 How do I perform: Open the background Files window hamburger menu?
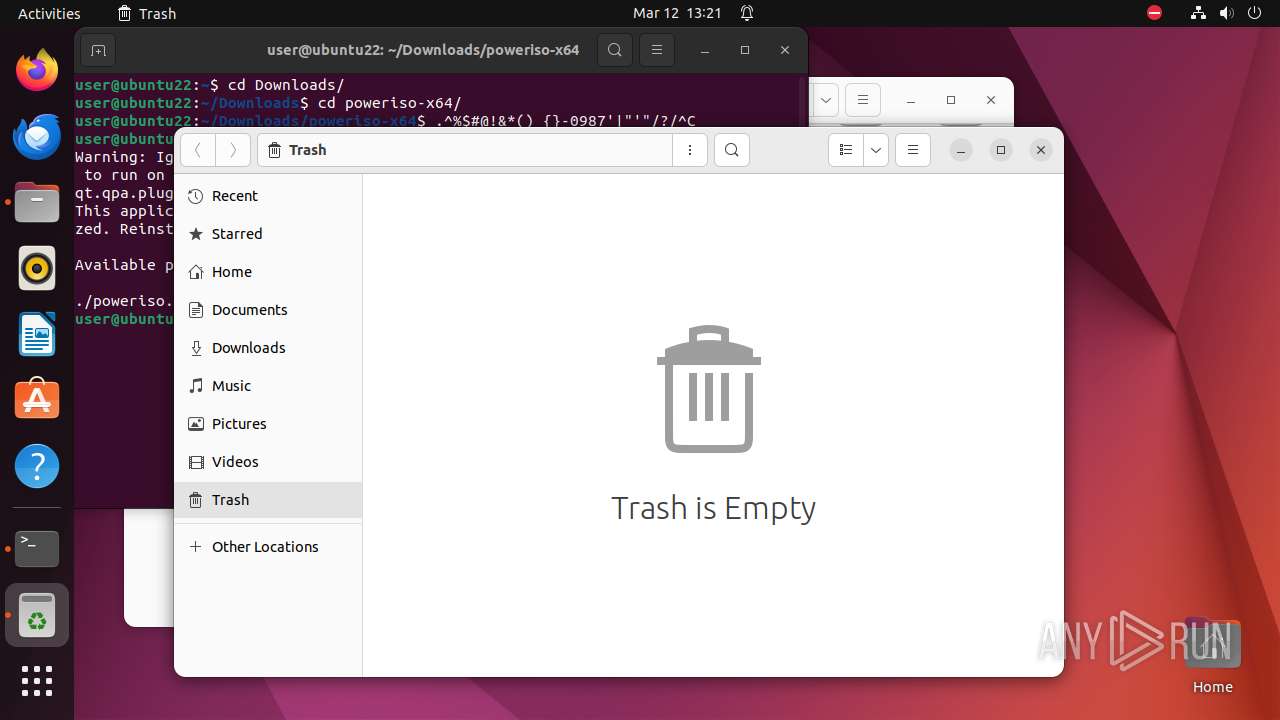click(x=862, y=100)
